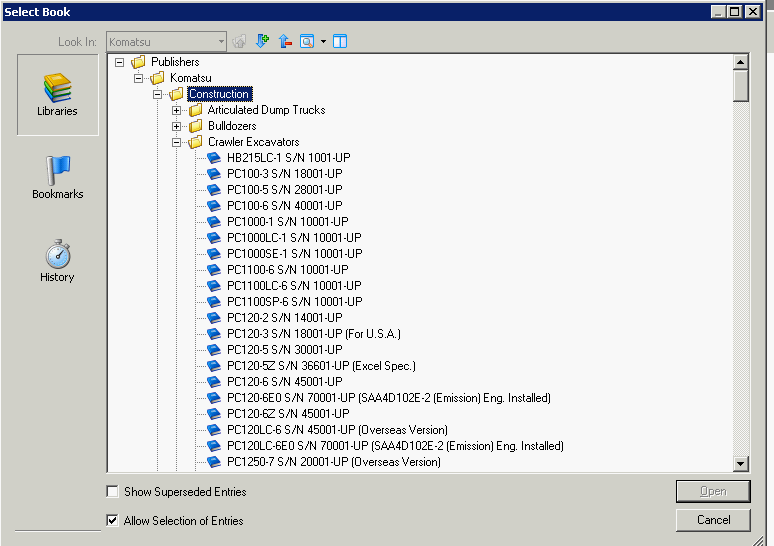Select PC120-6 S/N 45001-UP

pos(285,382)
